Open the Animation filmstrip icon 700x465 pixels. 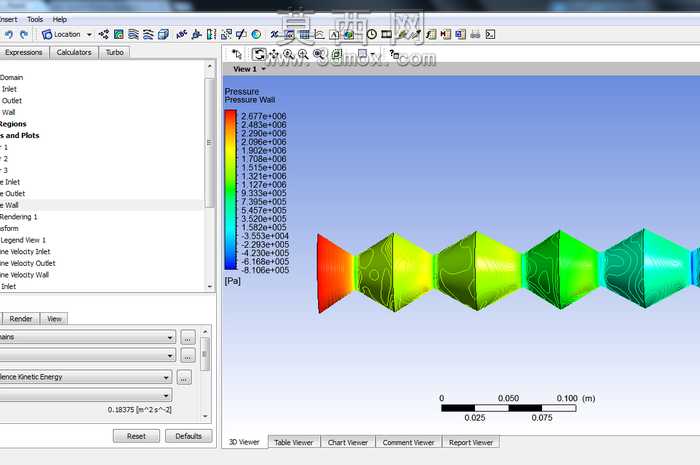click(386, 34)
